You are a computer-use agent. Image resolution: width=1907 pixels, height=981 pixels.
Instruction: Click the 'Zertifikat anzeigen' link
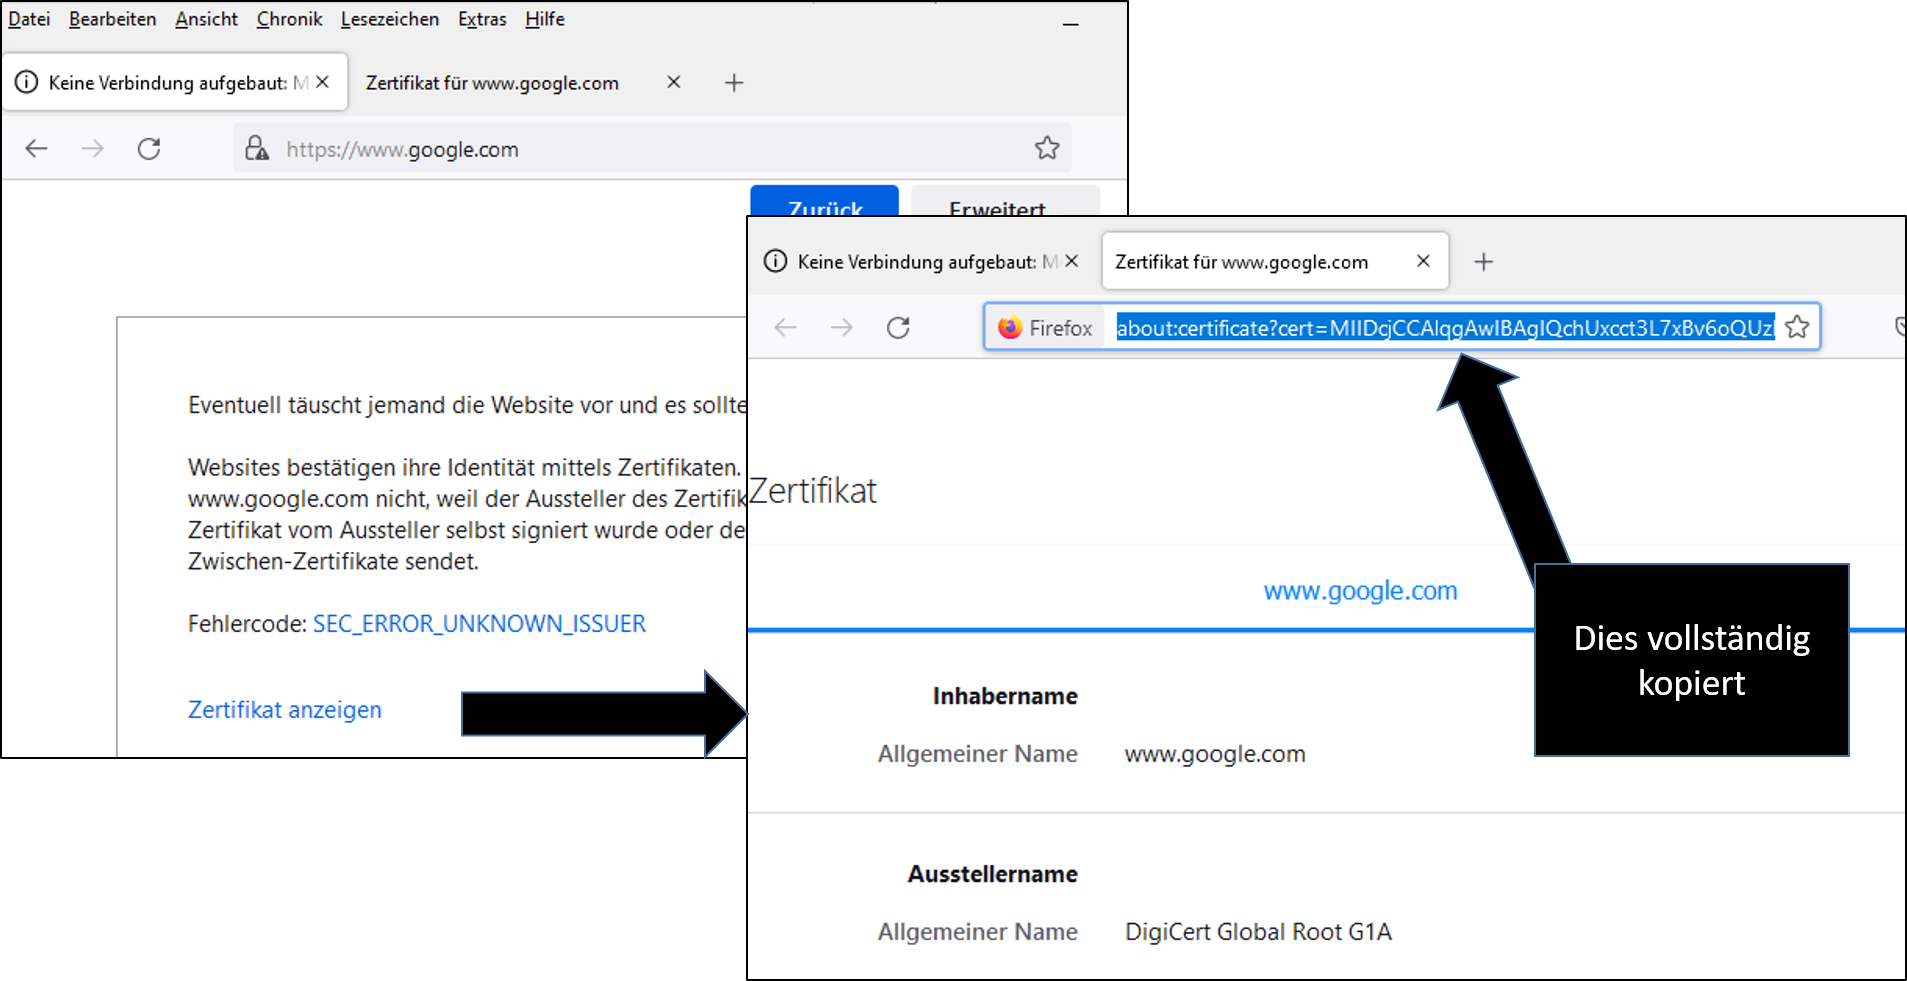(285, 710)
